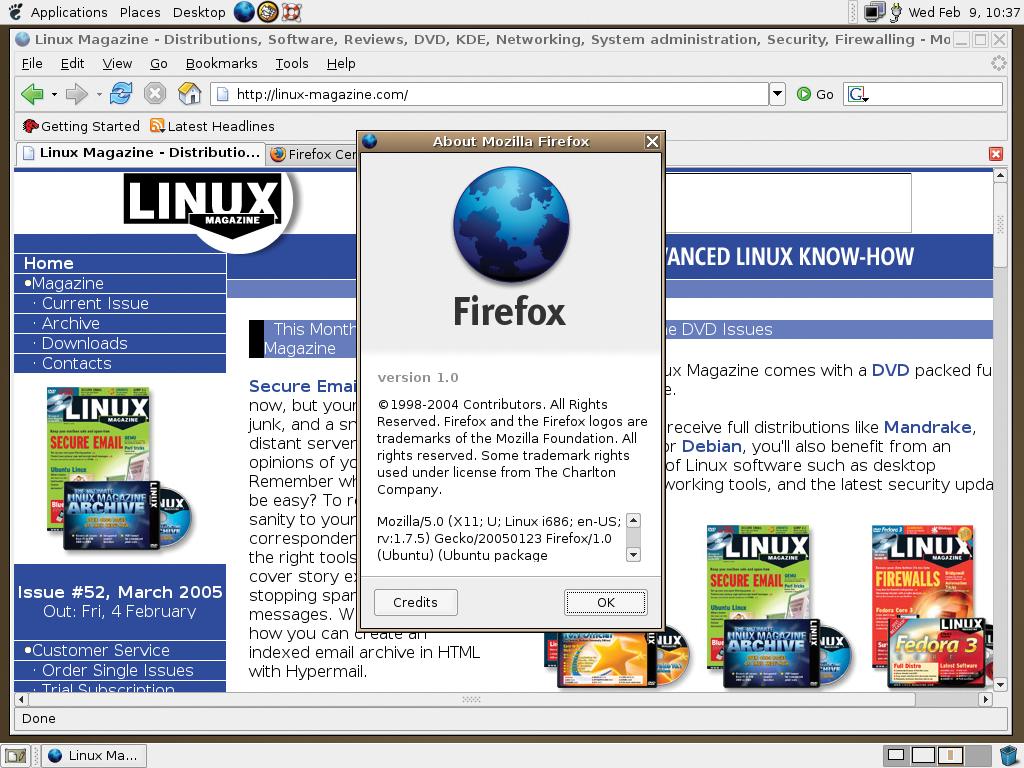Click the Customer Service sidebar link
Viewport: 1024px width, 768px height.
(101, 650)
